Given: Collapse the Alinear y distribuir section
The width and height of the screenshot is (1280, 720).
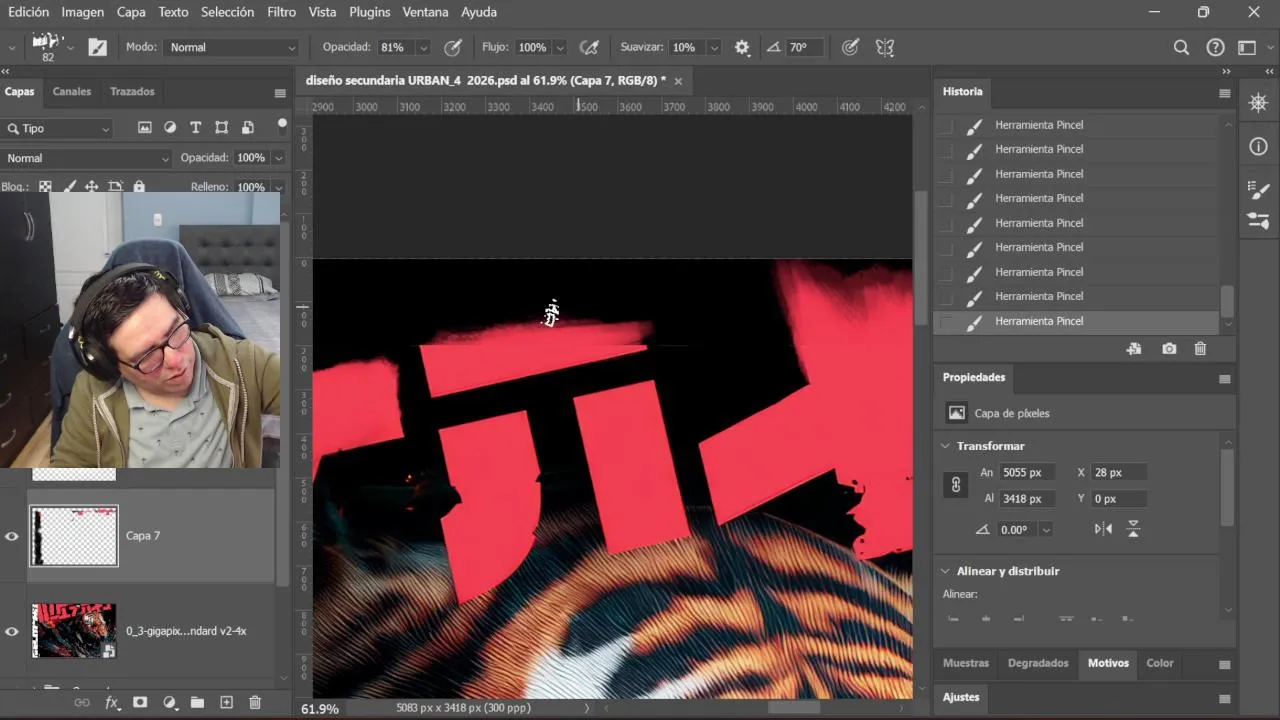Looking at the screenshot, I should coord(945,571).
